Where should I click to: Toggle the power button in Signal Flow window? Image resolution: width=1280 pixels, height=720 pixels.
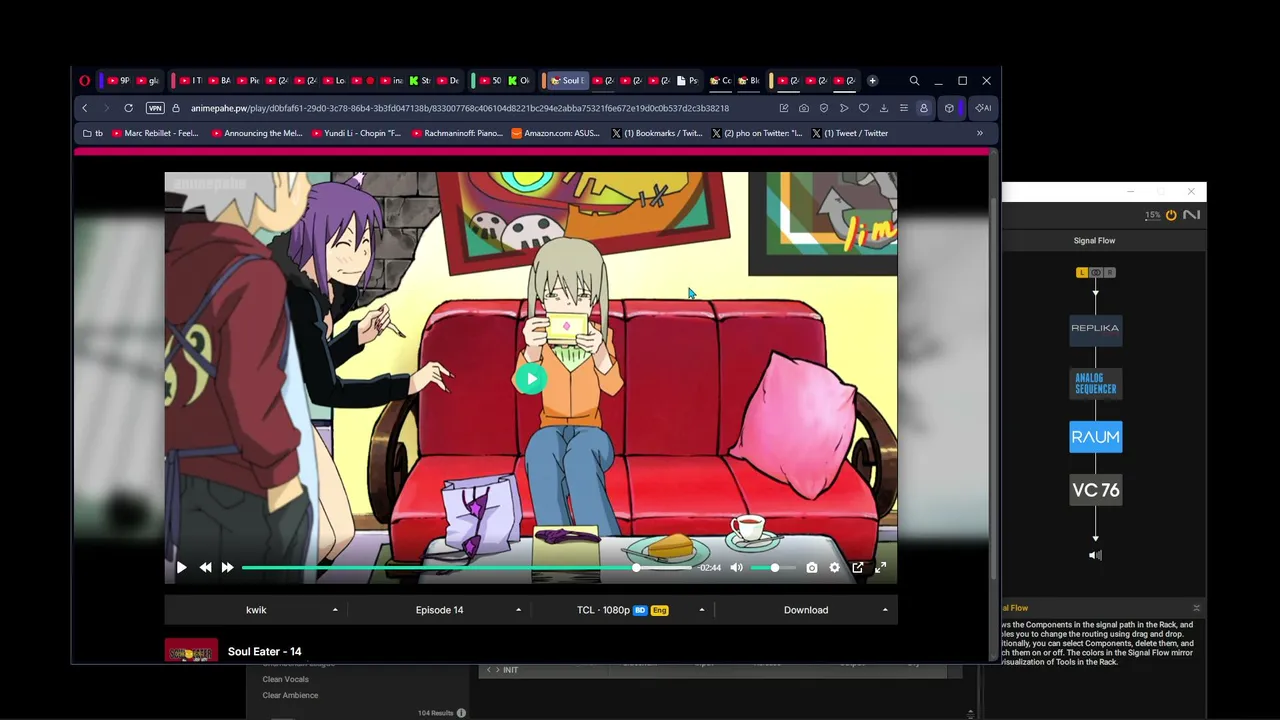pyautogui.click(x=1171, y=215)
